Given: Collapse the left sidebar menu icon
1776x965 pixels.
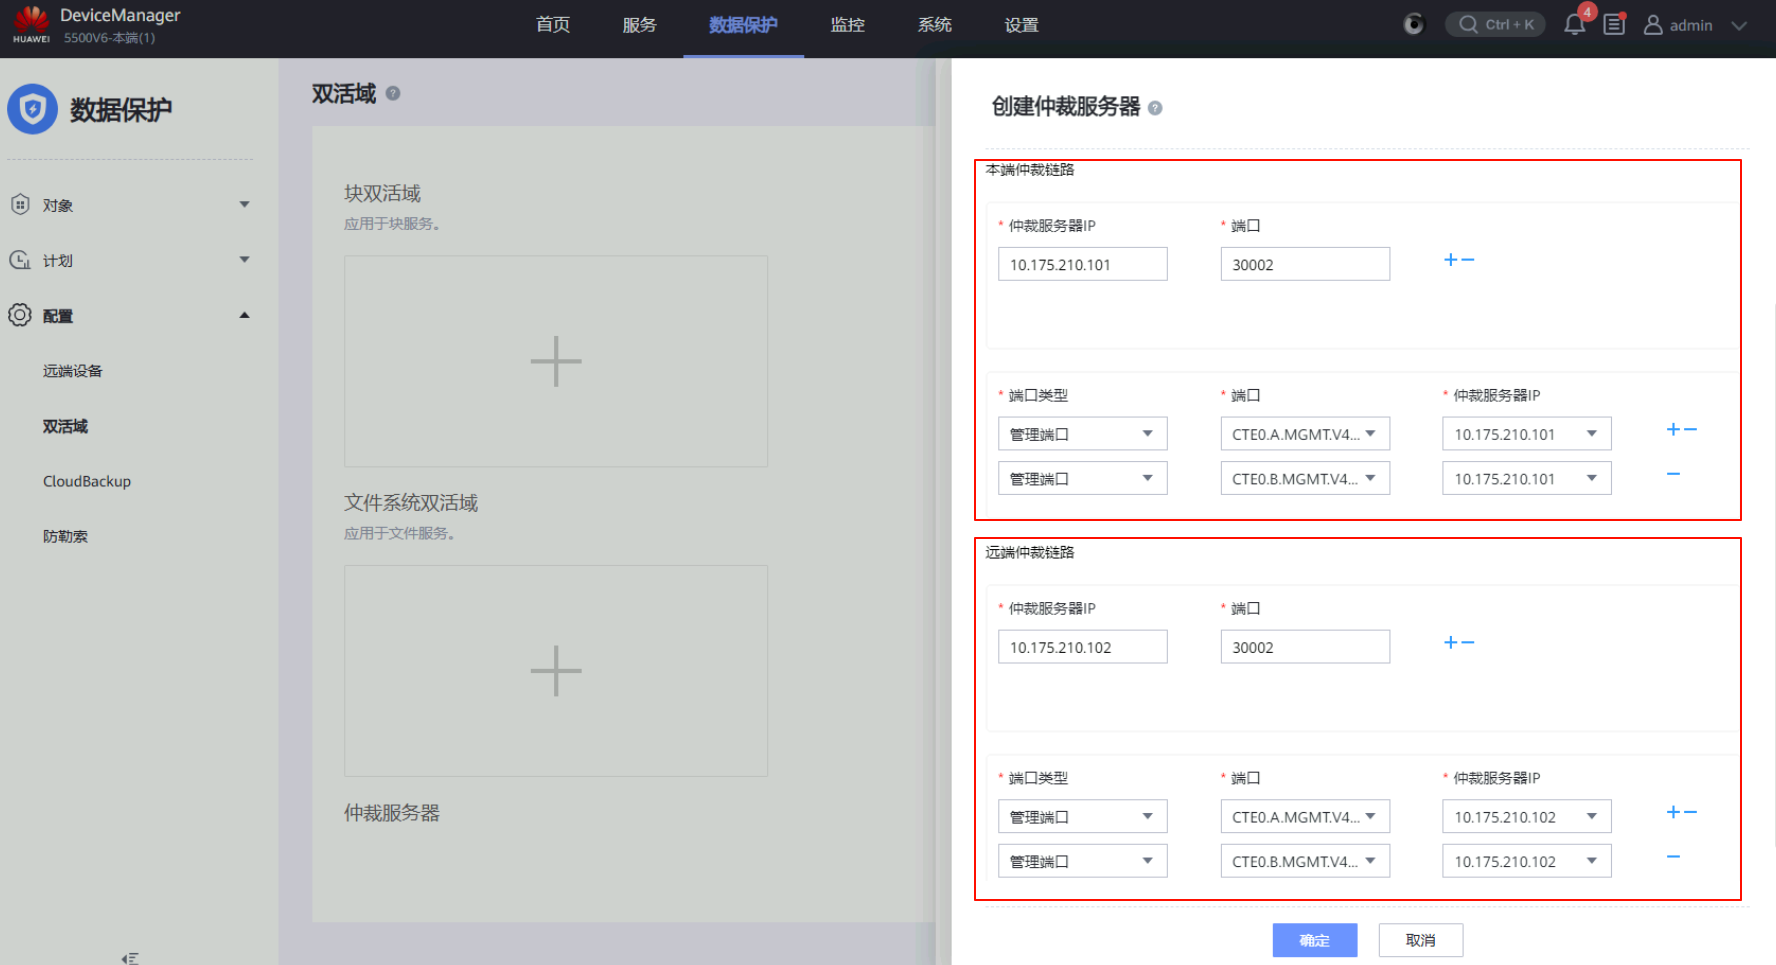Looking at the screenshot, I should (130, 958).
